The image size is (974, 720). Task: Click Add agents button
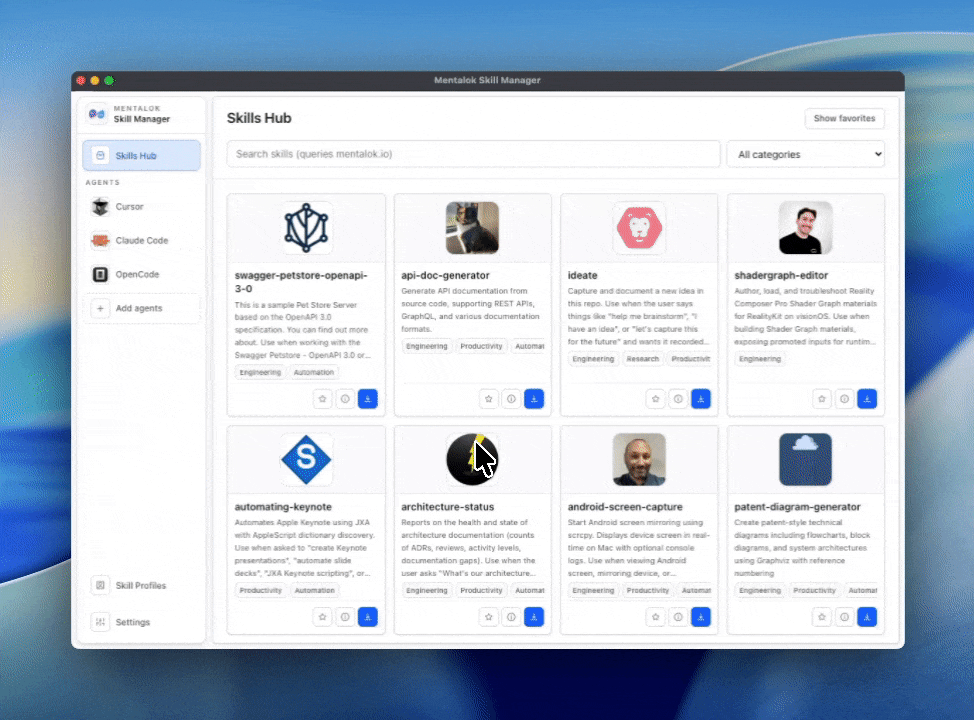pos(142,308)
